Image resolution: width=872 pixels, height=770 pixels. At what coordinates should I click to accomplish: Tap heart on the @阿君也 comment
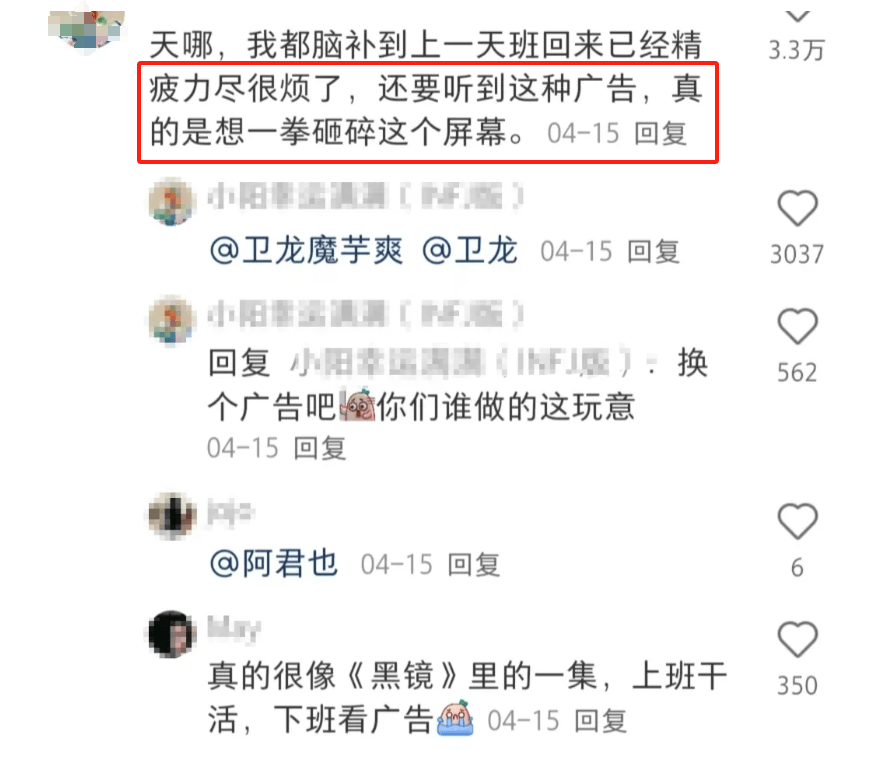(x=797, y=521)
